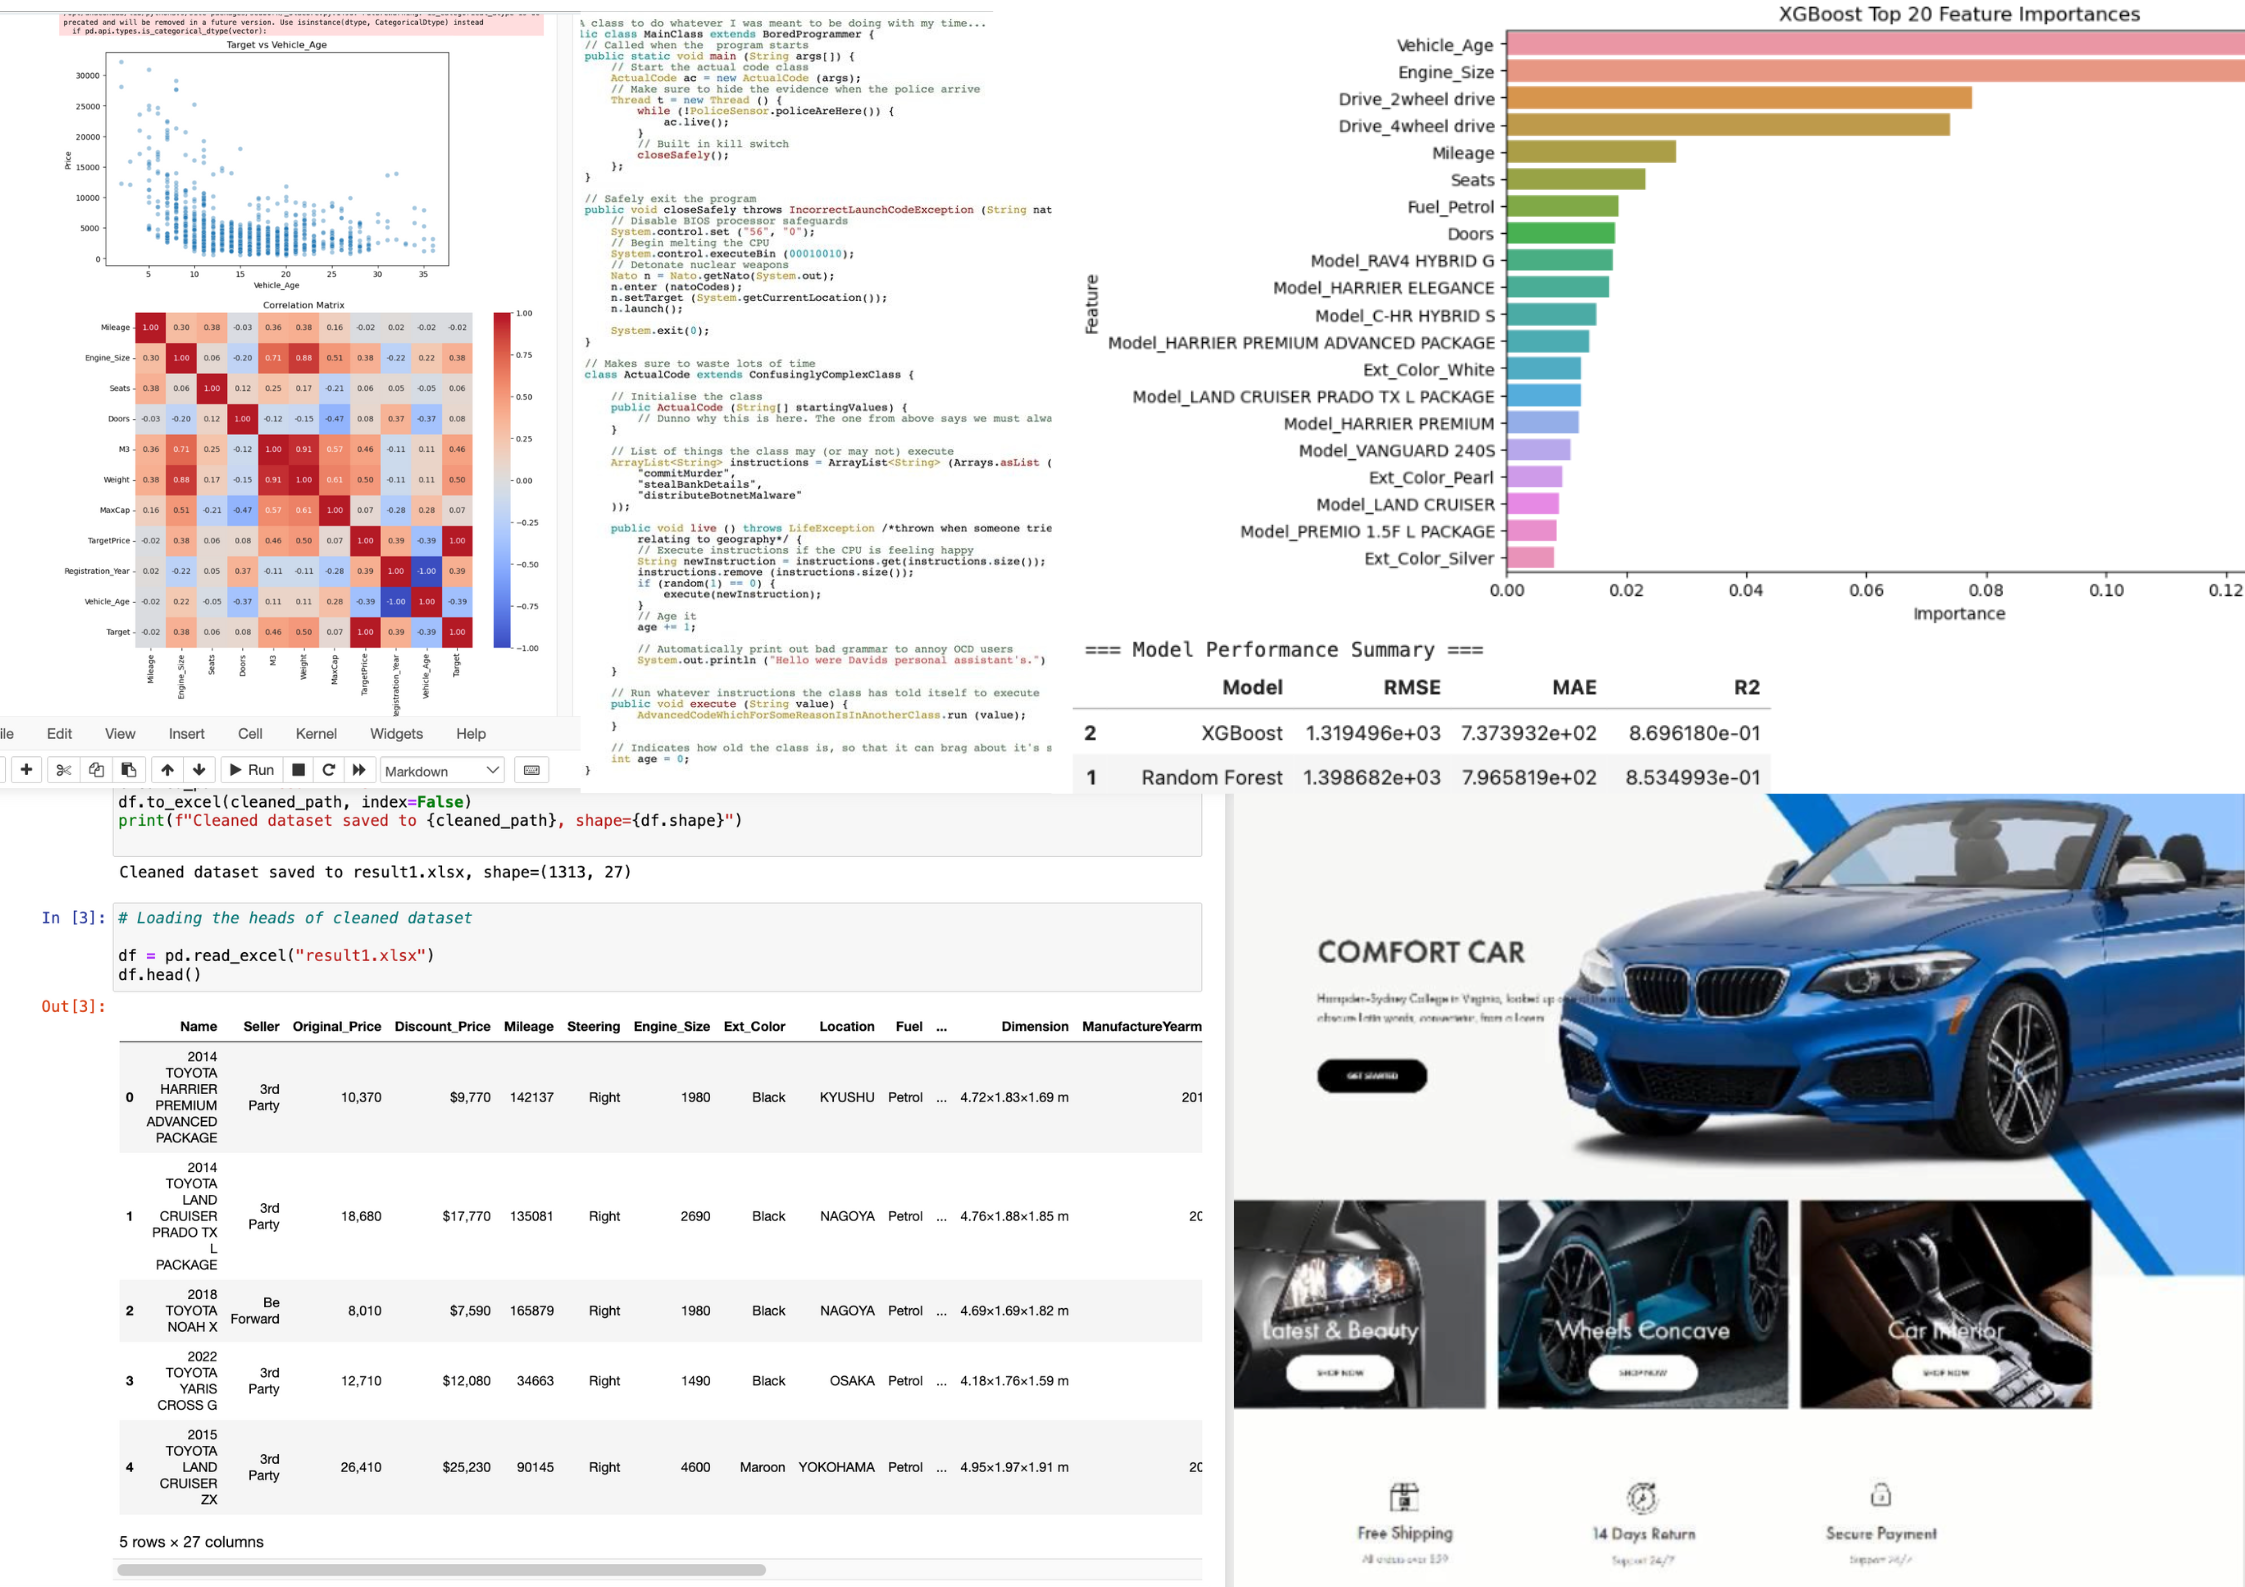The height and width of the screenshot is (1587, 2245).
Task: Restart and run all fast-forward icon
Action: (x=359, y=770)
